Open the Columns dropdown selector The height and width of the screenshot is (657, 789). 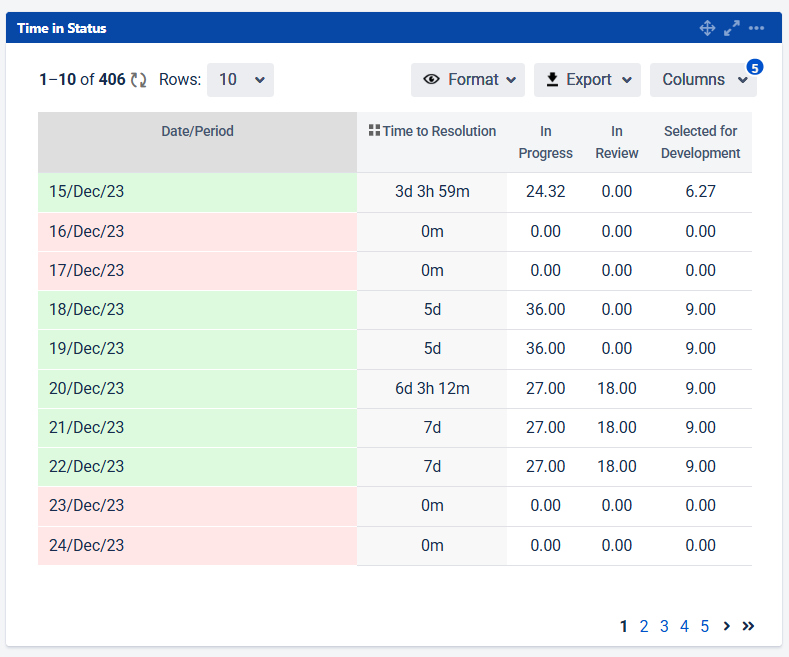coord(703,80)
